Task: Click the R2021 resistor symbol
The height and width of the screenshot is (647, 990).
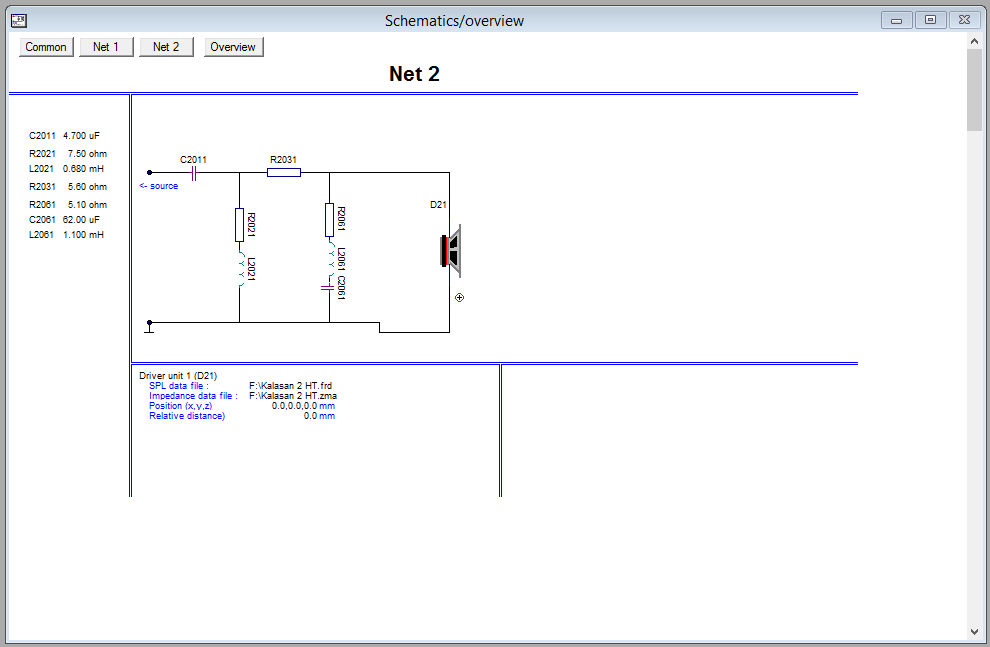Action: coord(240,225)
